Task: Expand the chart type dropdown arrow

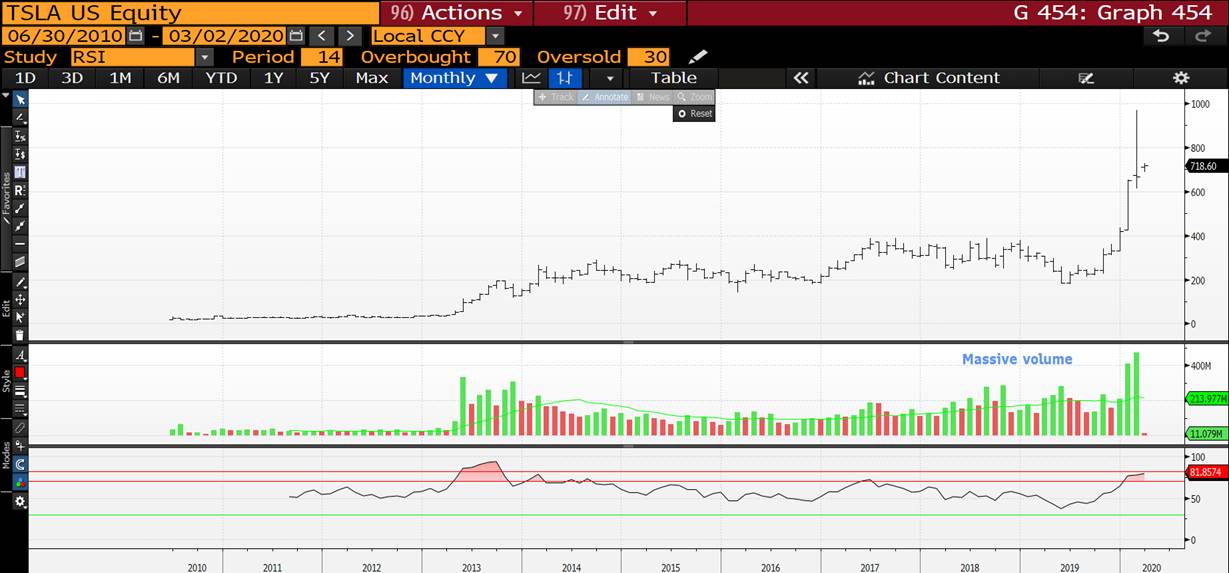Action: pyautogui.click(x=609, y=78)
